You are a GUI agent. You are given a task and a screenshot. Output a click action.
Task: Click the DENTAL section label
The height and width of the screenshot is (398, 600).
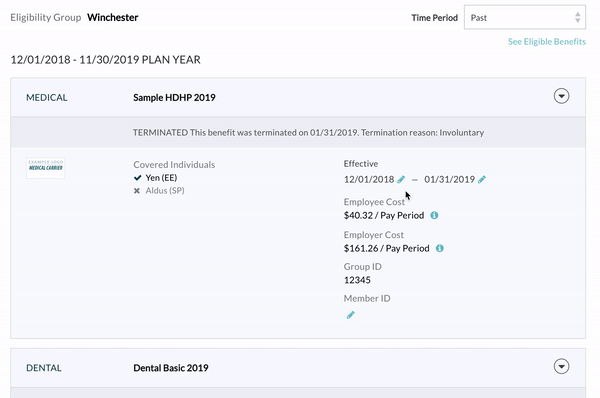[44, 368]
